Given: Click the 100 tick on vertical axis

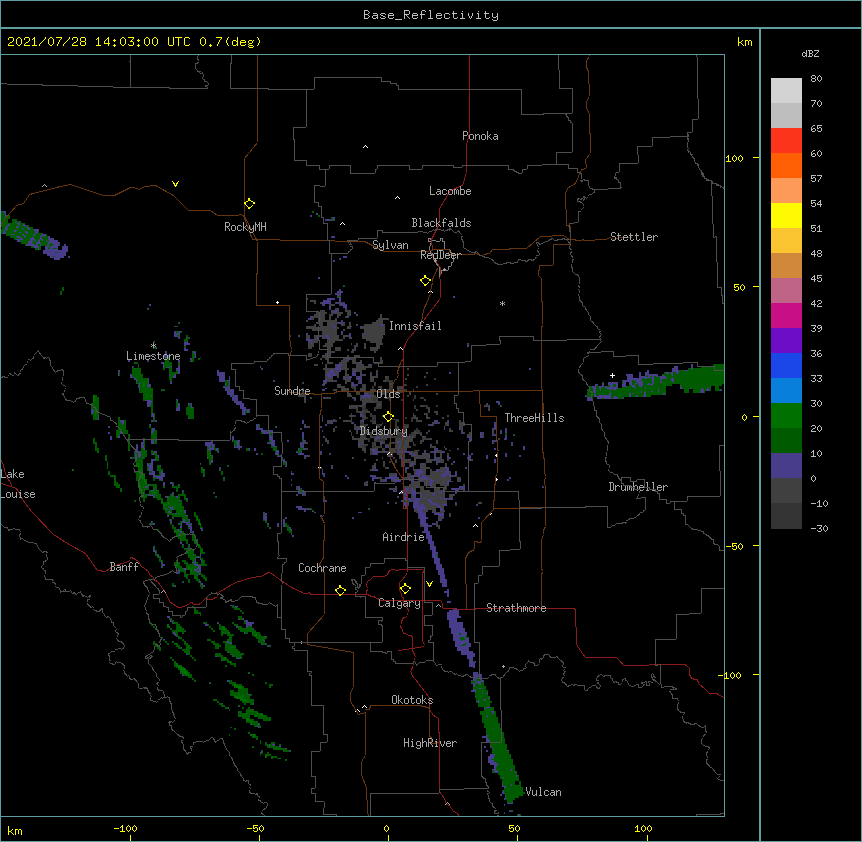Looking at the screenshot, I should click(734, 158).
